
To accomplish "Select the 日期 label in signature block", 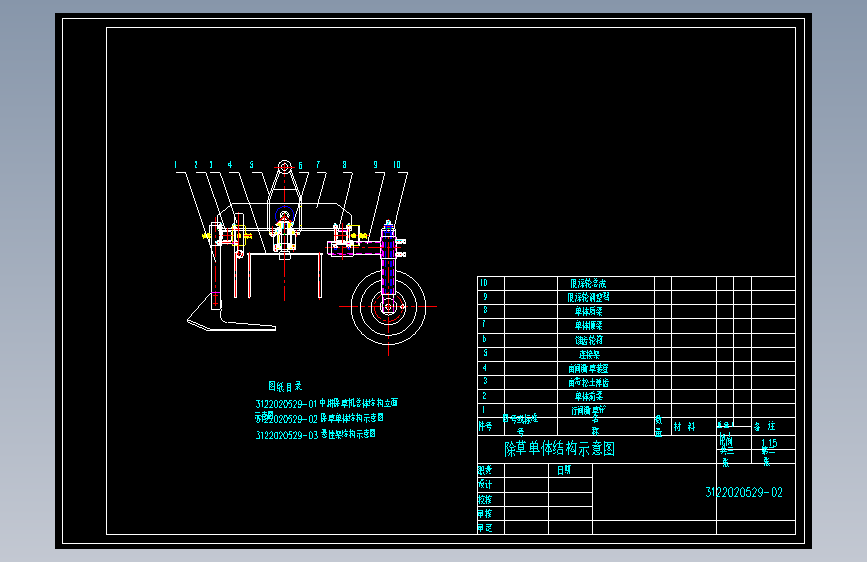I will tap(564, 470).
